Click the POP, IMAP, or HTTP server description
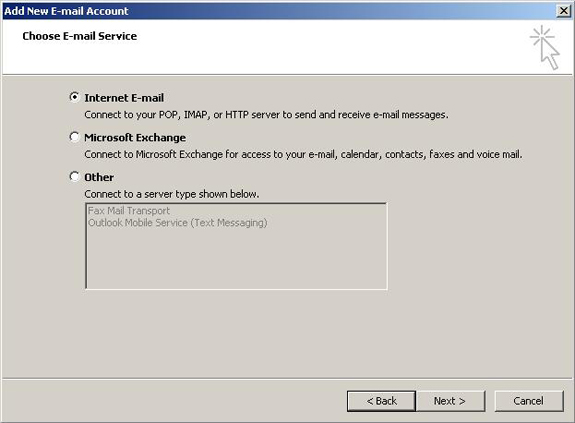575x423 pixels. pos(266,115)
